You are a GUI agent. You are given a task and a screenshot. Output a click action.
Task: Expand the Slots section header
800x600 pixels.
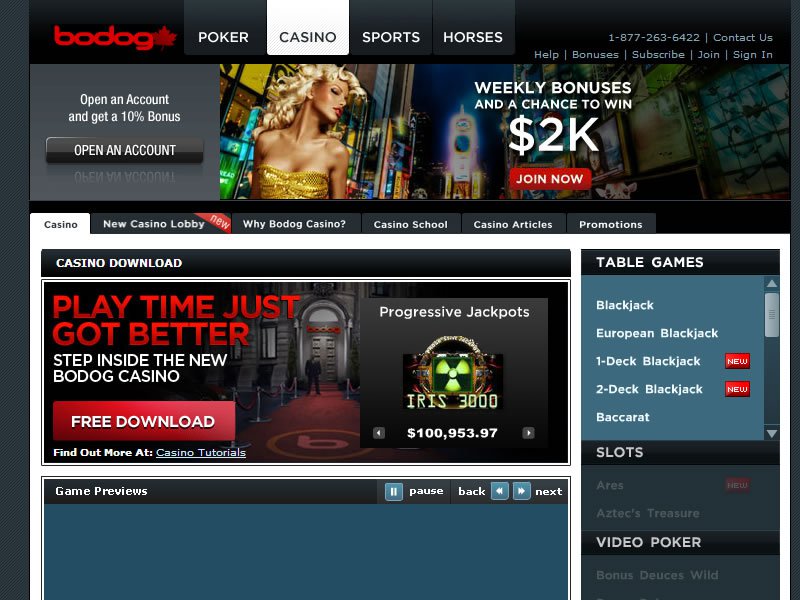tap(680, 453)
